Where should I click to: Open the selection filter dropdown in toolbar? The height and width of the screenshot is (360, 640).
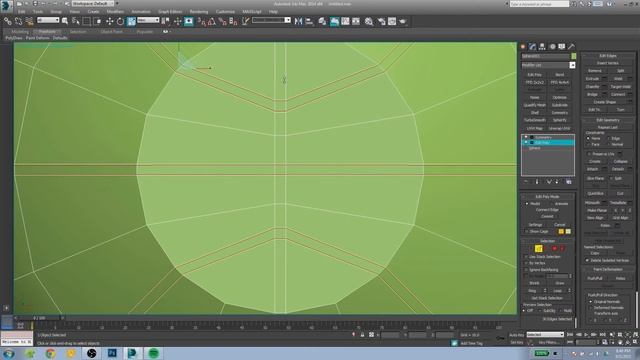click(48, 20)
